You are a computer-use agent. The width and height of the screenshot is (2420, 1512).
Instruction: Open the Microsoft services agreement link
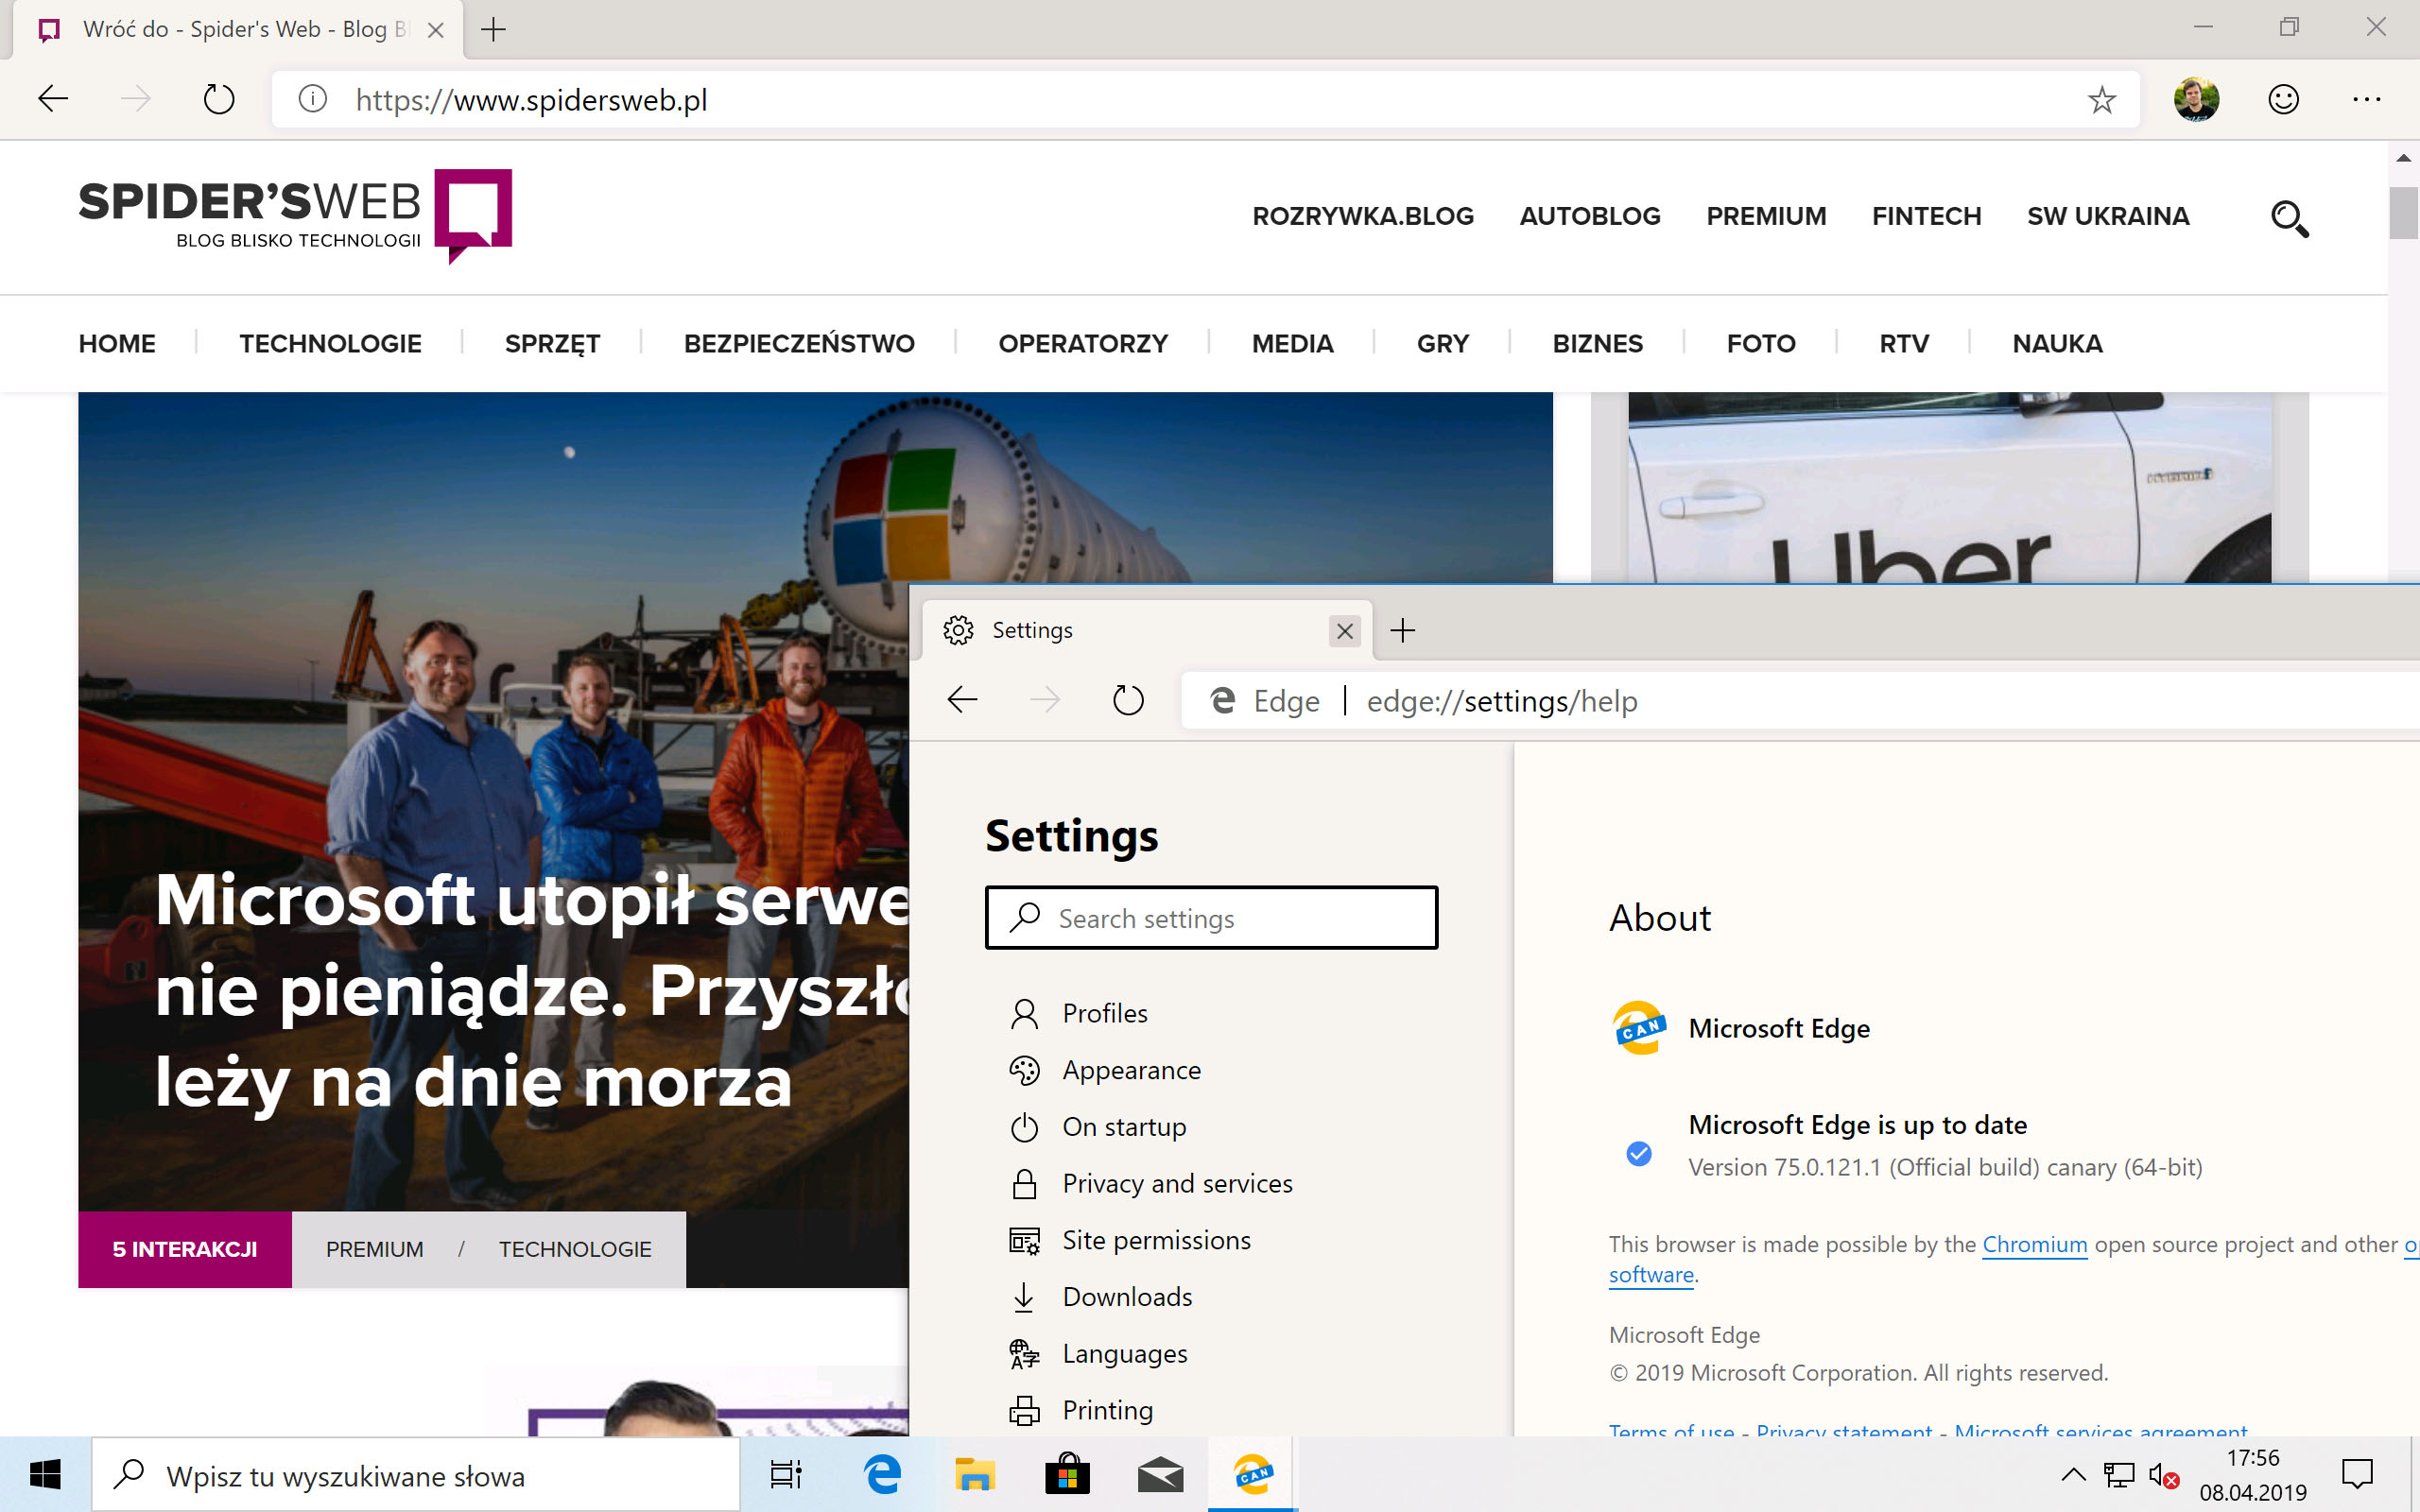[2100, 1430]
